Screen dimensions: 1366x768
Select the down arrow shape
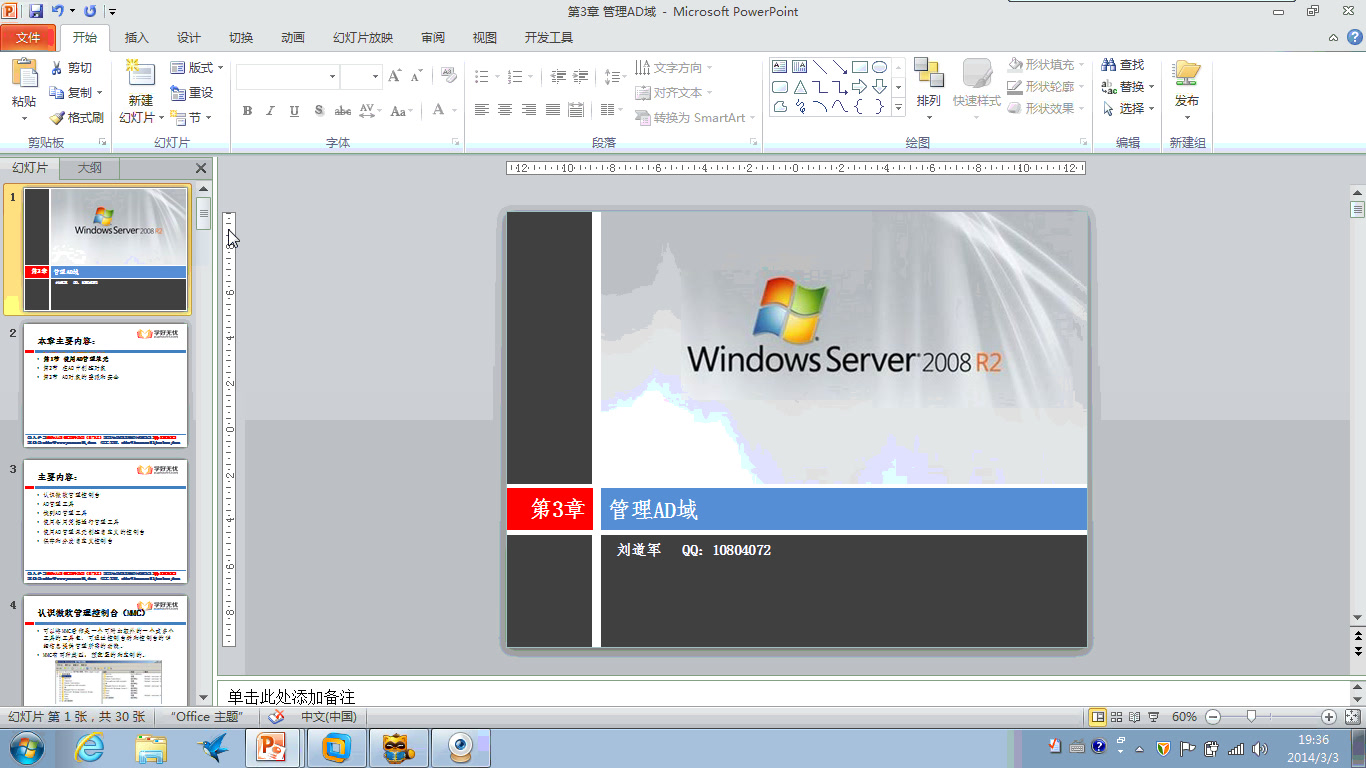click(x=879, y=87)
